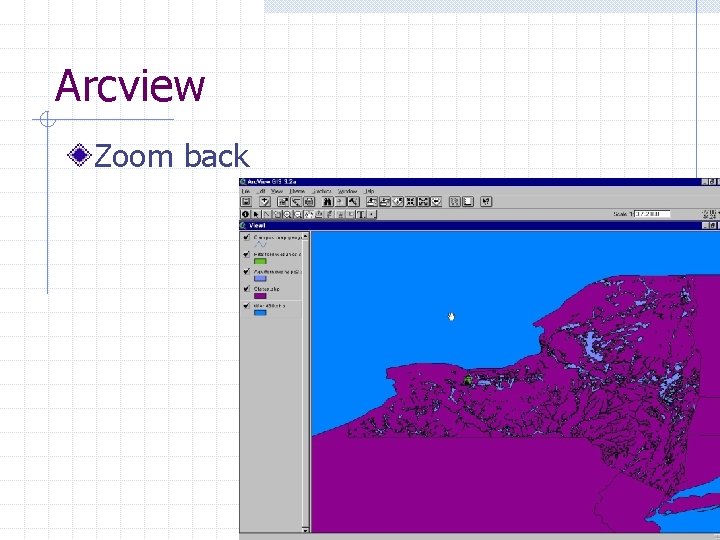The width and height of the screenshot is (720, 540).
Task: Select the Pan hand tool
Action: click(309, 214)
